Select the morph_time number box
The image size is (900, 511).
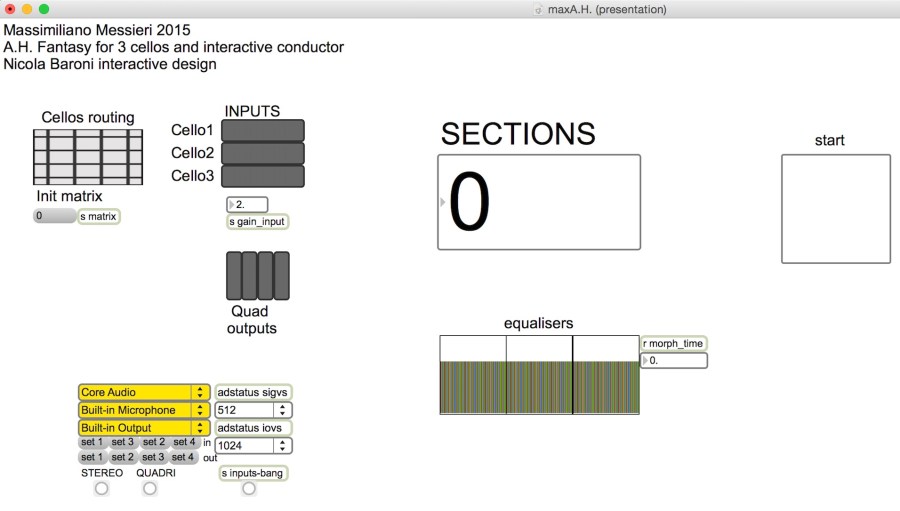coord(674,360)
